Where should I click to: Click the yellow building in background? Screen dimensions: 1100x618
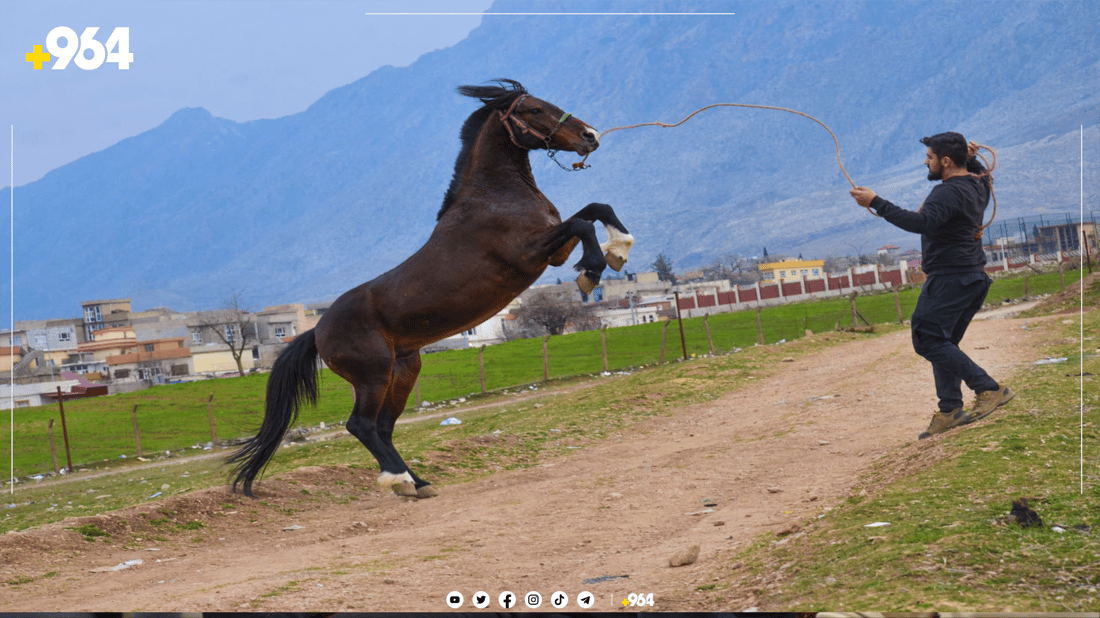pos(791,270)
